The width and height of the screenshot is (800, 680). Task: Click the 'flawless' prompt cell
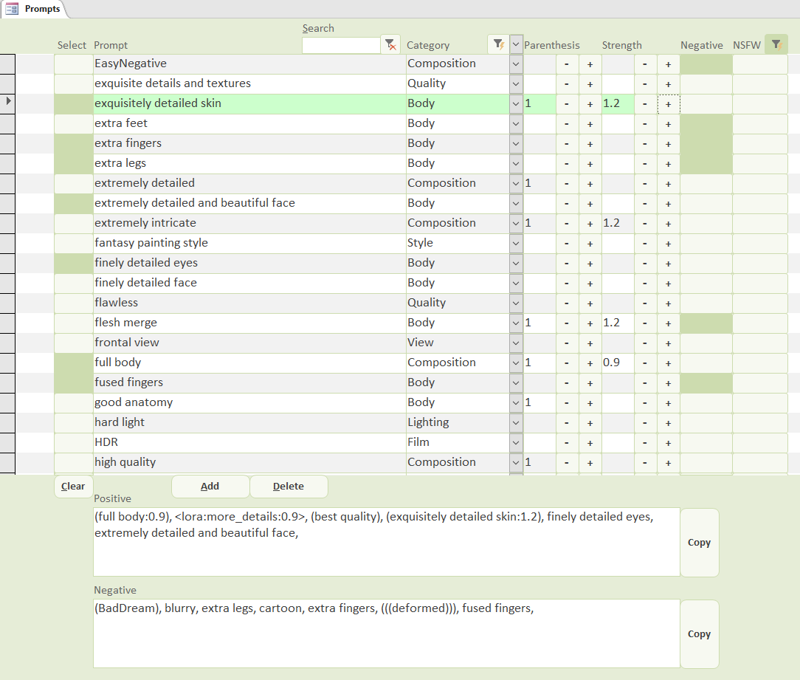(x=250, y=303)
